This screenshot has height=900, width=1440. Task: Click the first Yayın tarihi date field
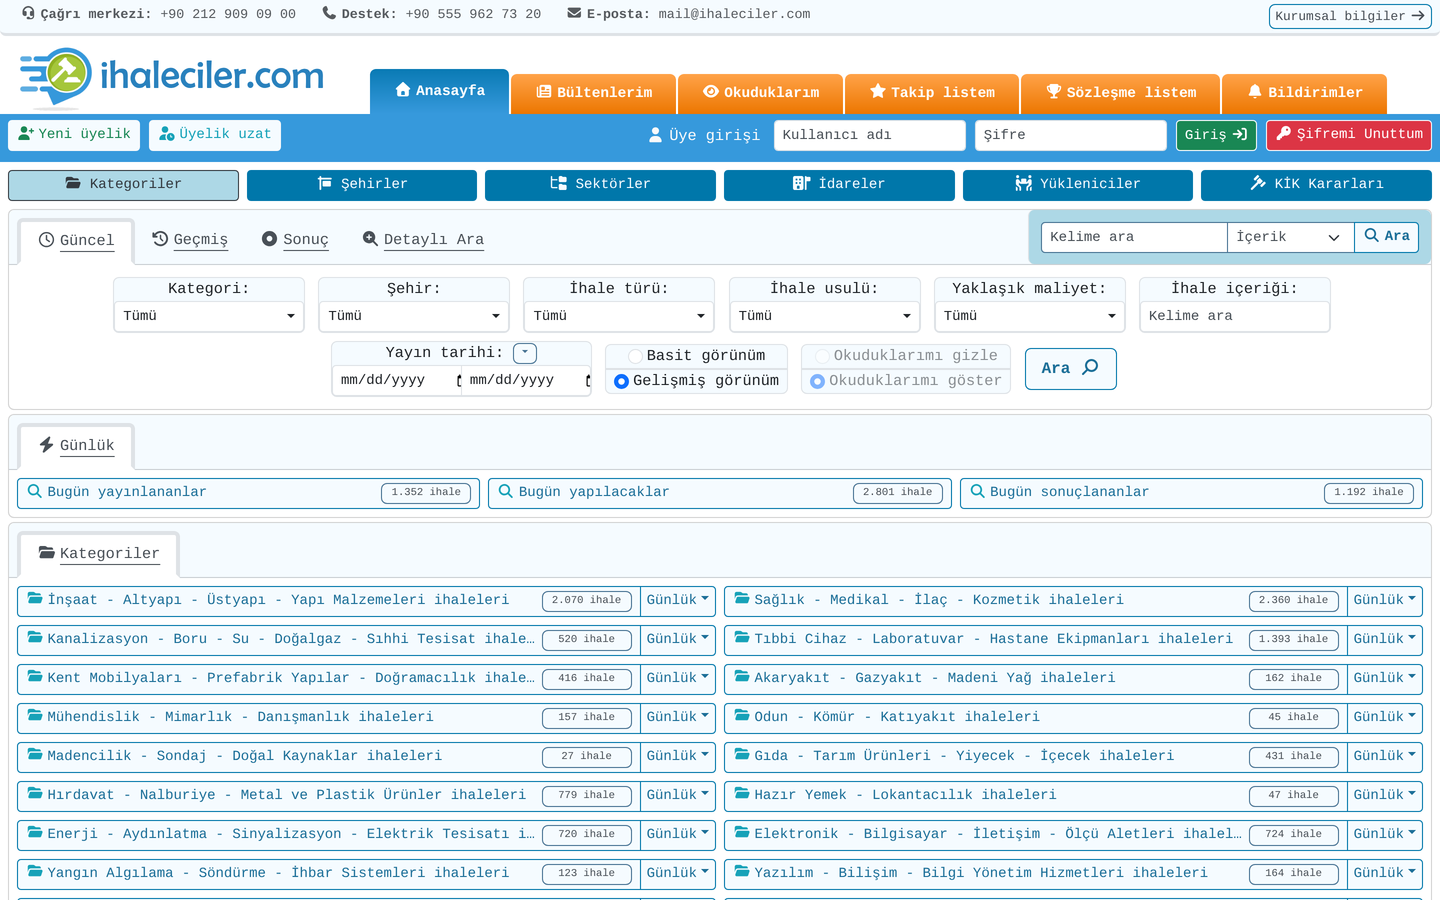(397, 381)
